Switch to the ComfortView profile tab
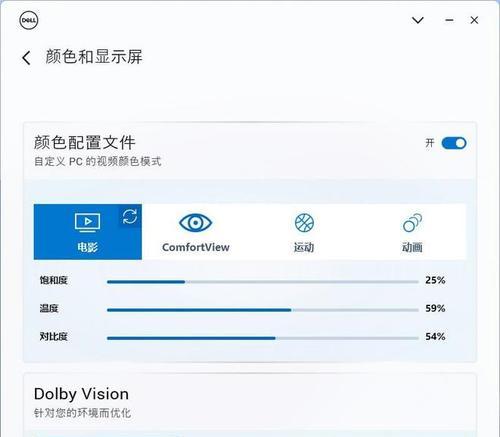 (196, 232)
